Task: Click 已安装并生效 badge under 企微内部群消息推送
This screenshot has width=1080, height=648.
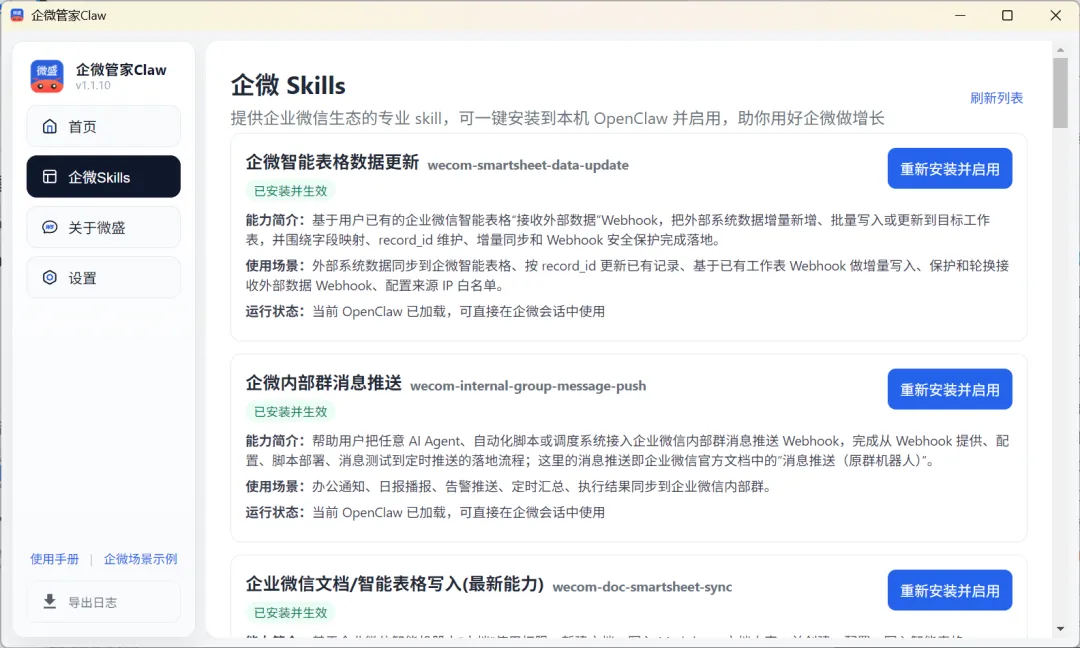Action: point(291,412)
